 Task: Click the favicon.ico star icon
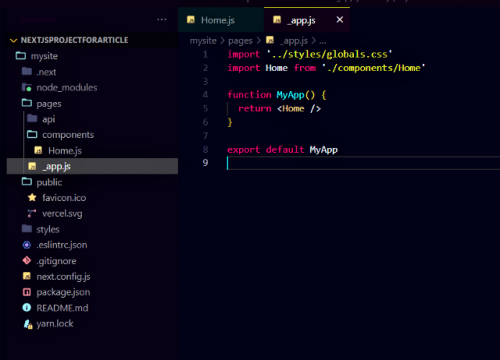pos(32,198)
